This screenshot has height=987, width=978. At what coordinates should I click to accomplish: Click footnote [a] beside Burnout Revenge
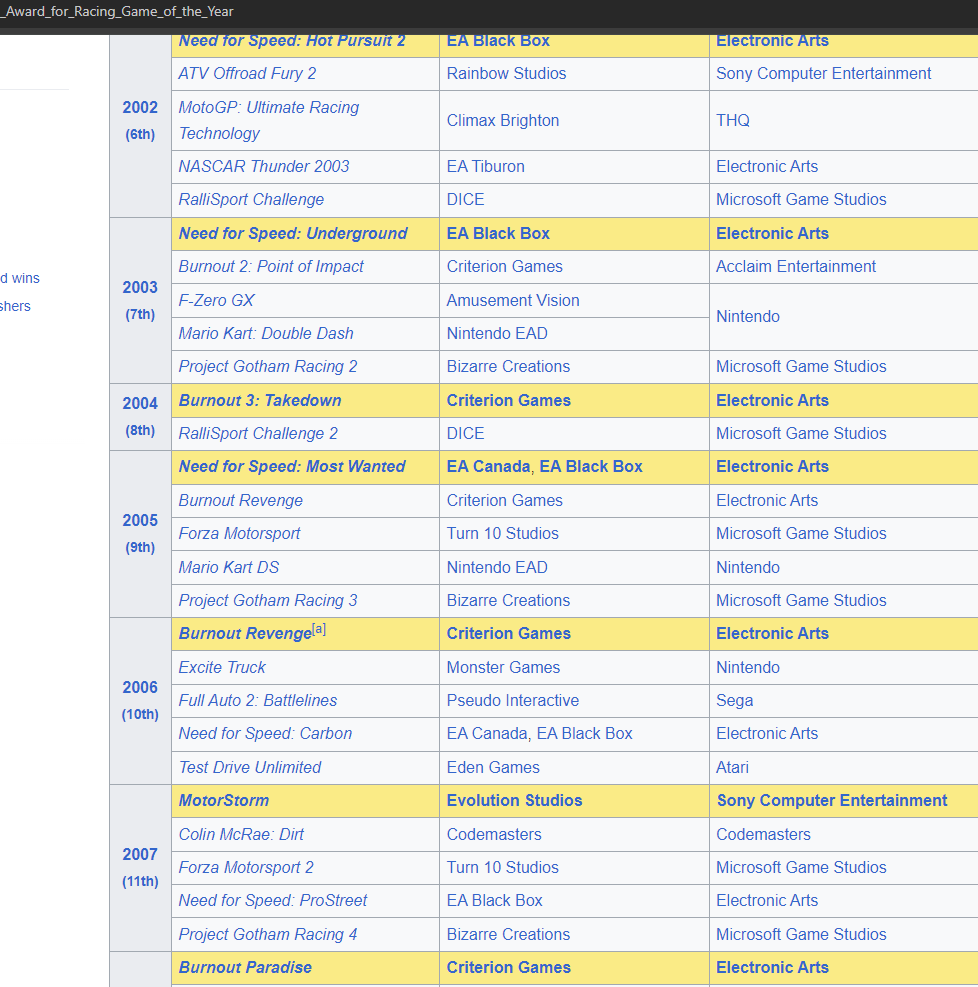319,629
